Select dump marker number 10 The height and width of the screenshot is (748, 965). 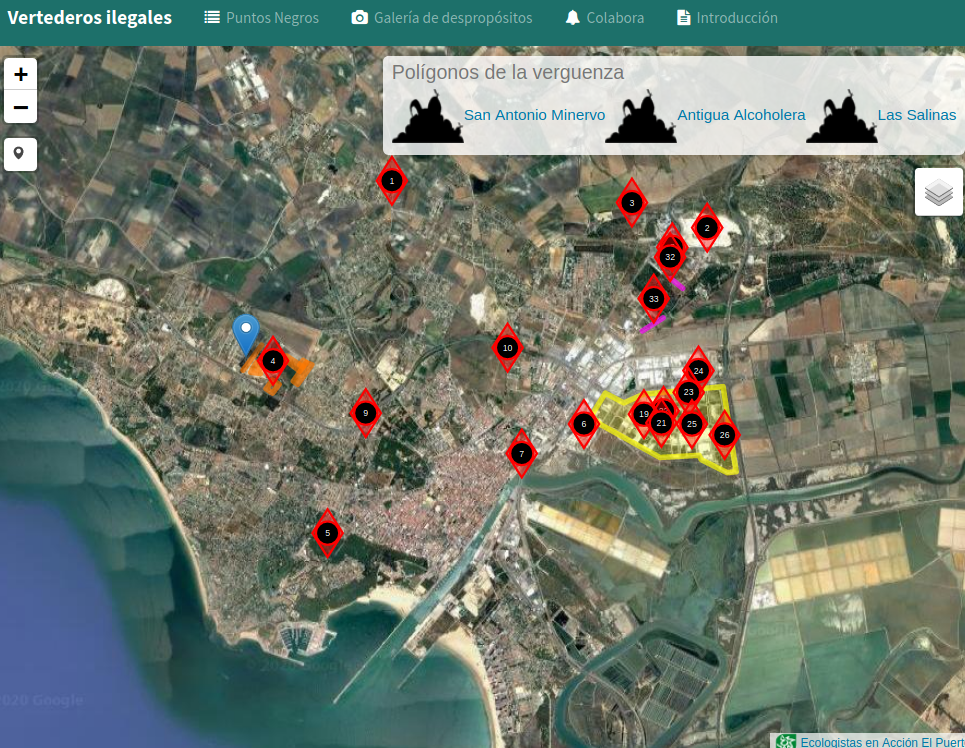click(508, 348)
